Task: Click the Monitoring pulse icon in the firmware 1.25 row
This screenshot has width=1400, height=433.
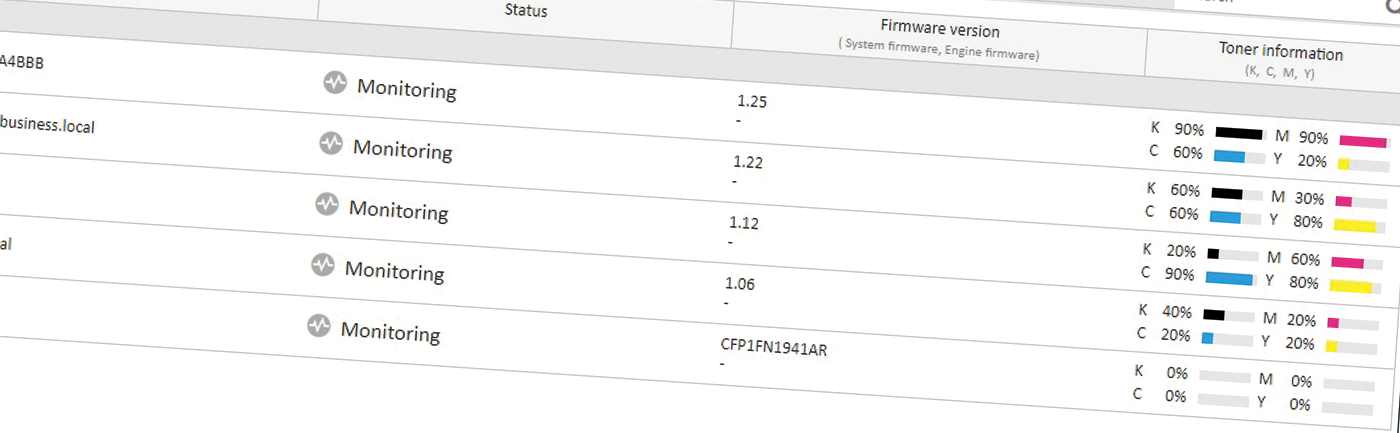Action: pyautogui.click(x=335, y=83)
